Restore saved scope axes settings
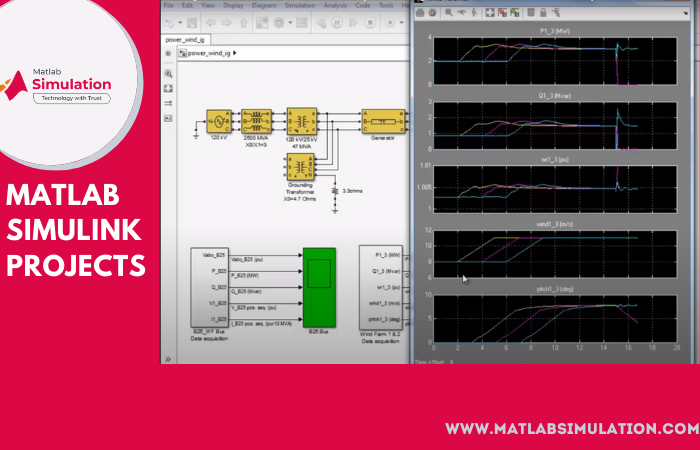This screenshot has height=450, width=700. point(515,13)
